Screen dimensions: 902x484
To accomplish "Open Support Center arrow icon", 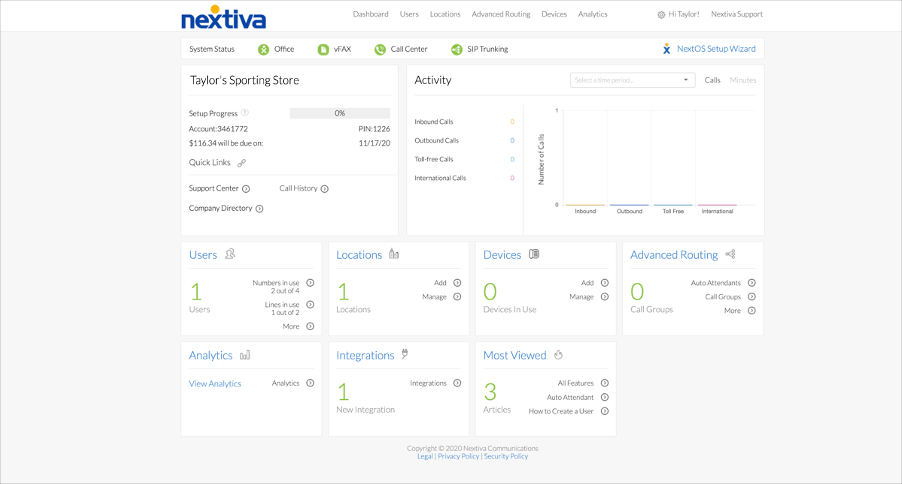I will pos(246,189).
